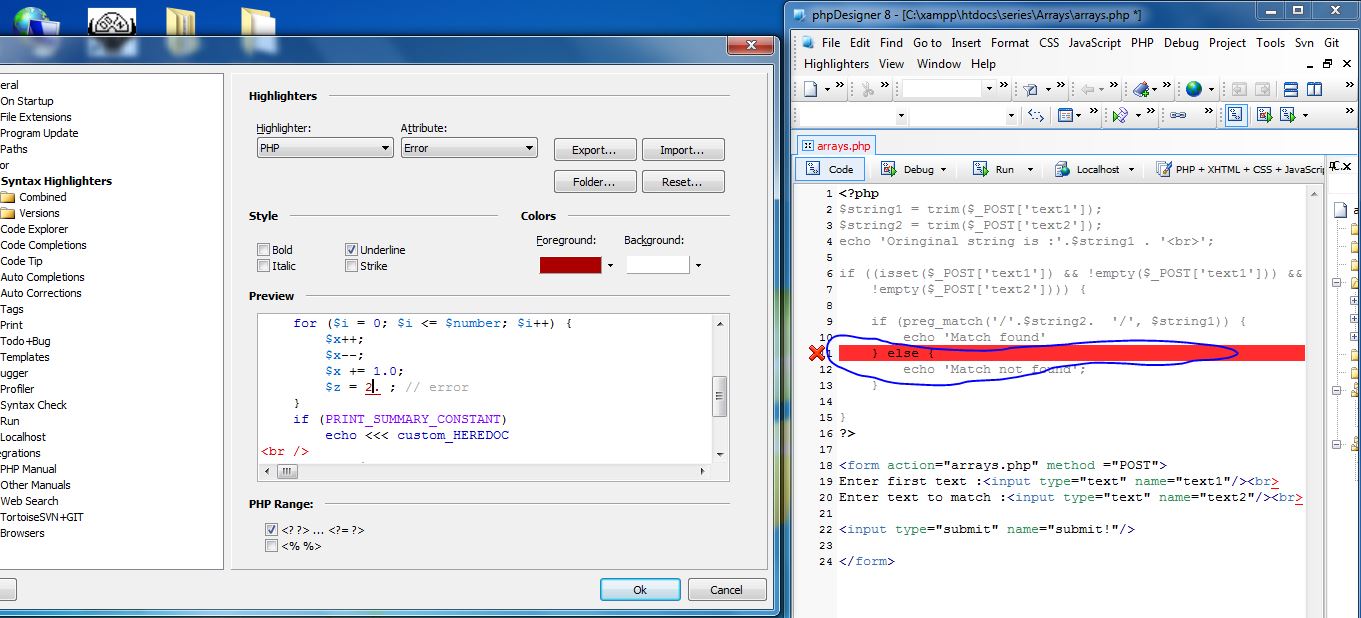The height and width of the screenshot is (618, 1361).
Task: Click the green arrow syntax check icon
Action: (1120, 115)
